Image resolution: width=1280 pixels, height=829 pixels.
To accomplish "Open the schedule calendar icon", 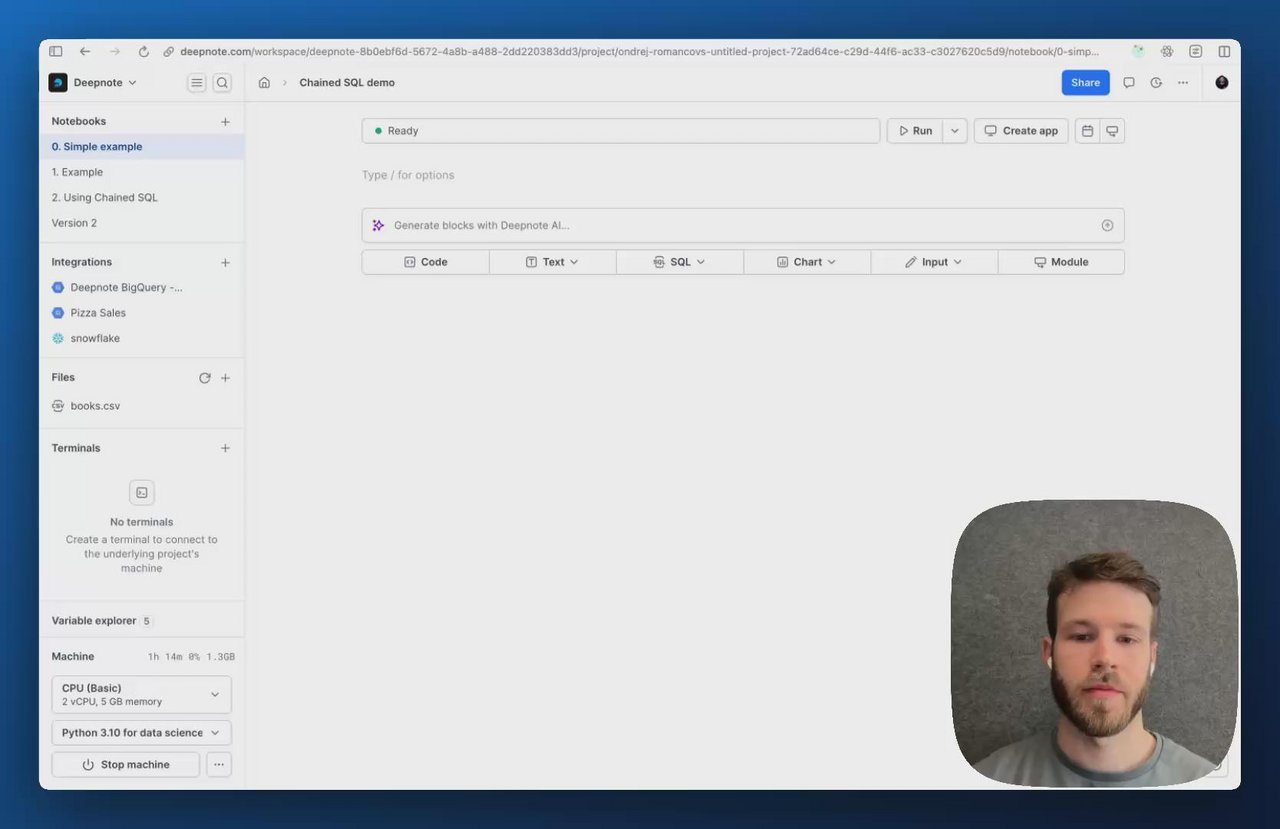I will click(x=1087, y=131).
